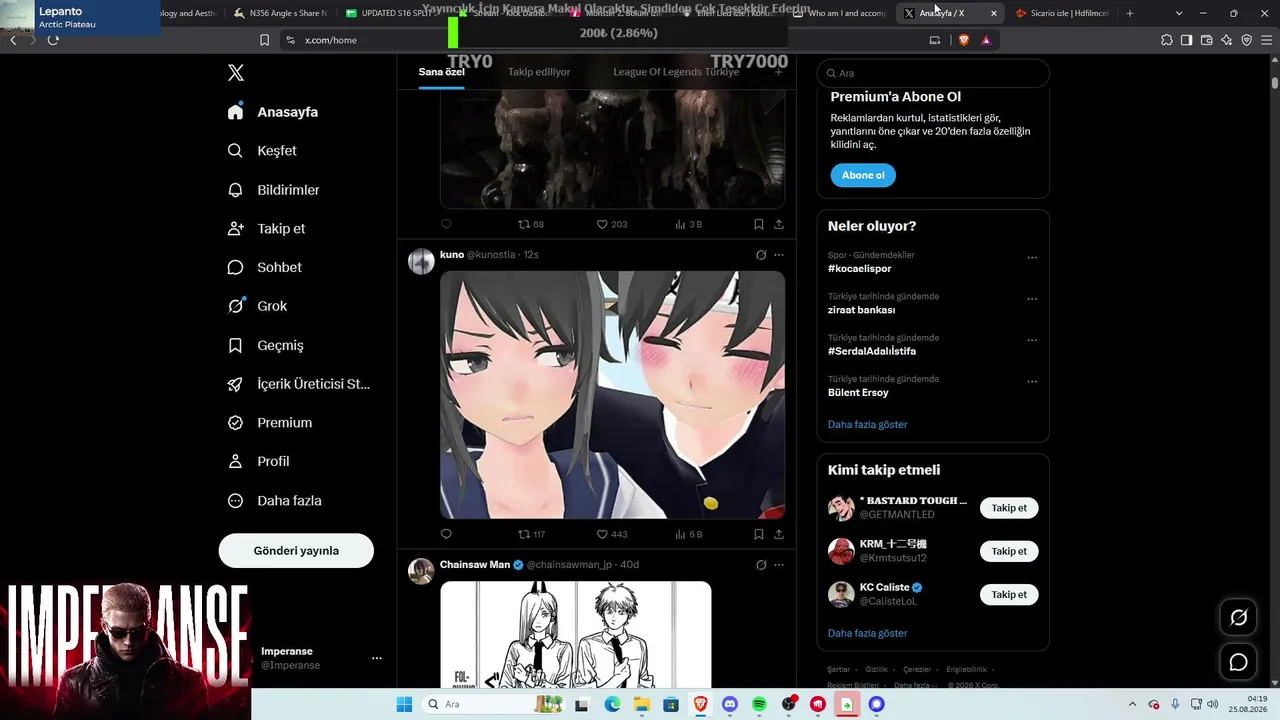The width and height of the screenshot is (1280, 720).
Task: Share the post with 203 likes
Action: pyautogui.click(x=779, y=224)
